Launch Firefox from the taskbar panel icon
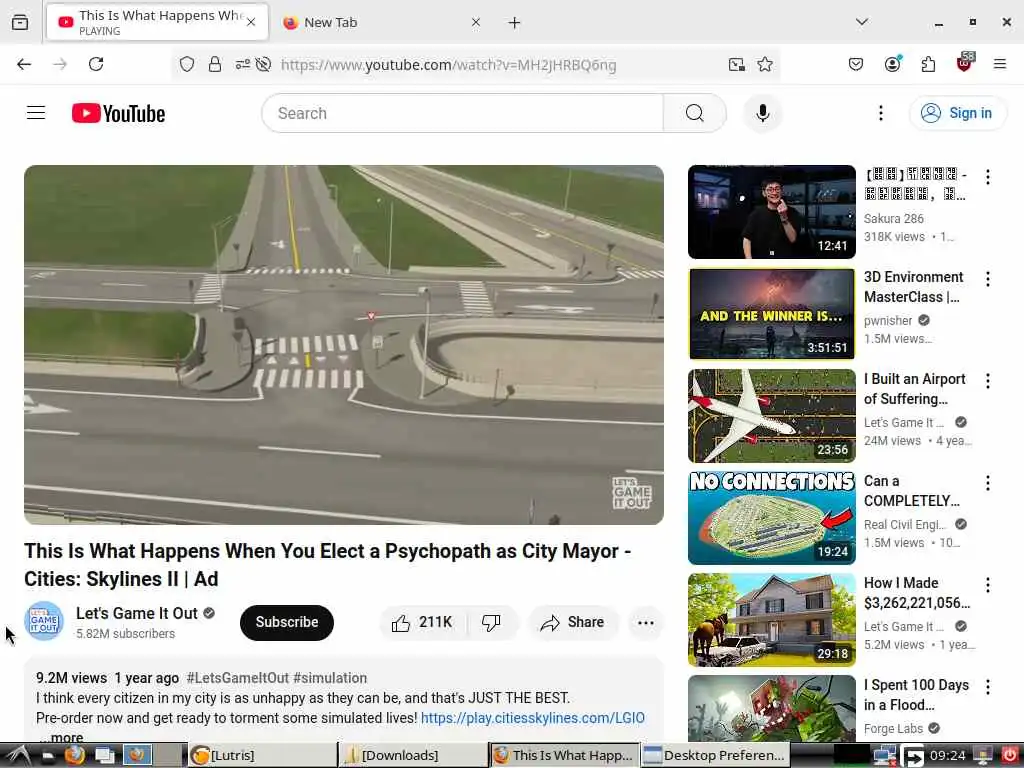Screen dimensions: 1024x768 [x=74, y=755]
